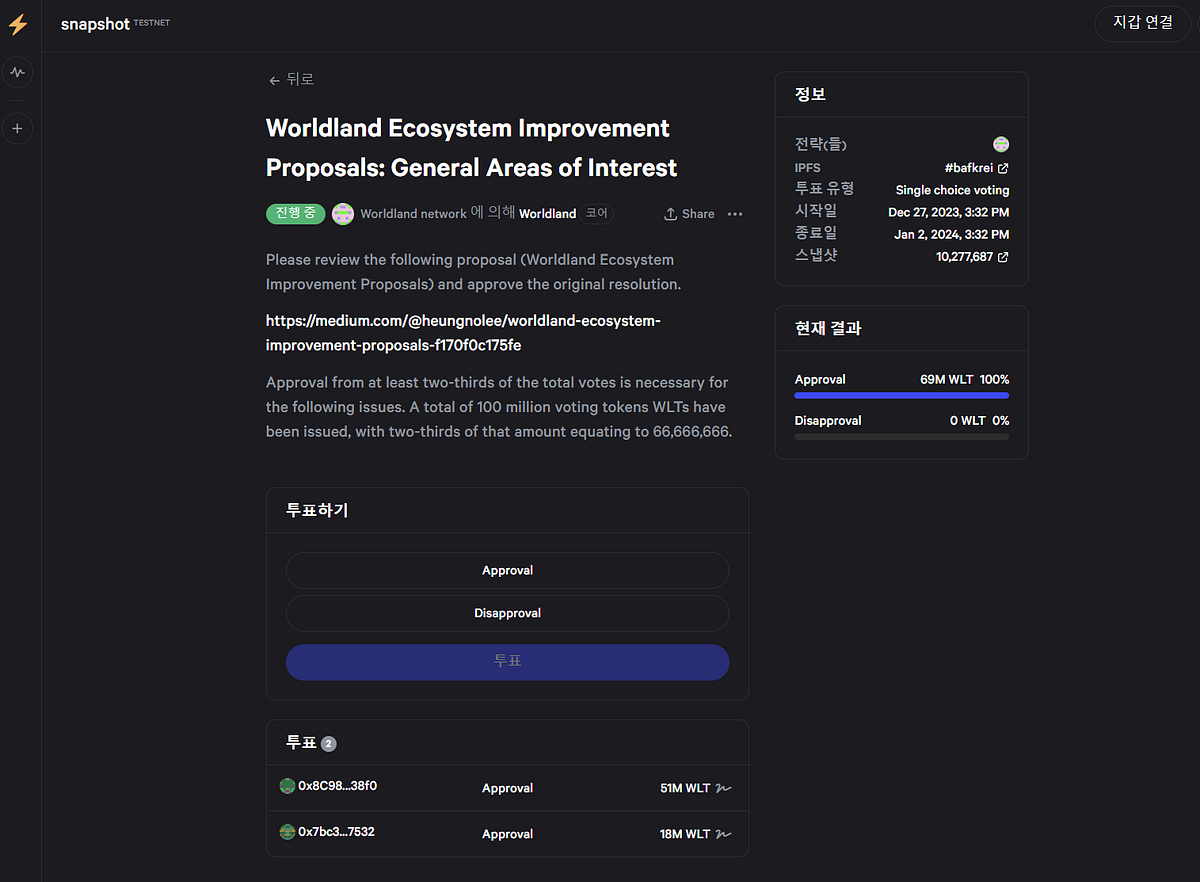View signature icon for 18M WLT vote
1200x882 pixels.
pos(724,834)
